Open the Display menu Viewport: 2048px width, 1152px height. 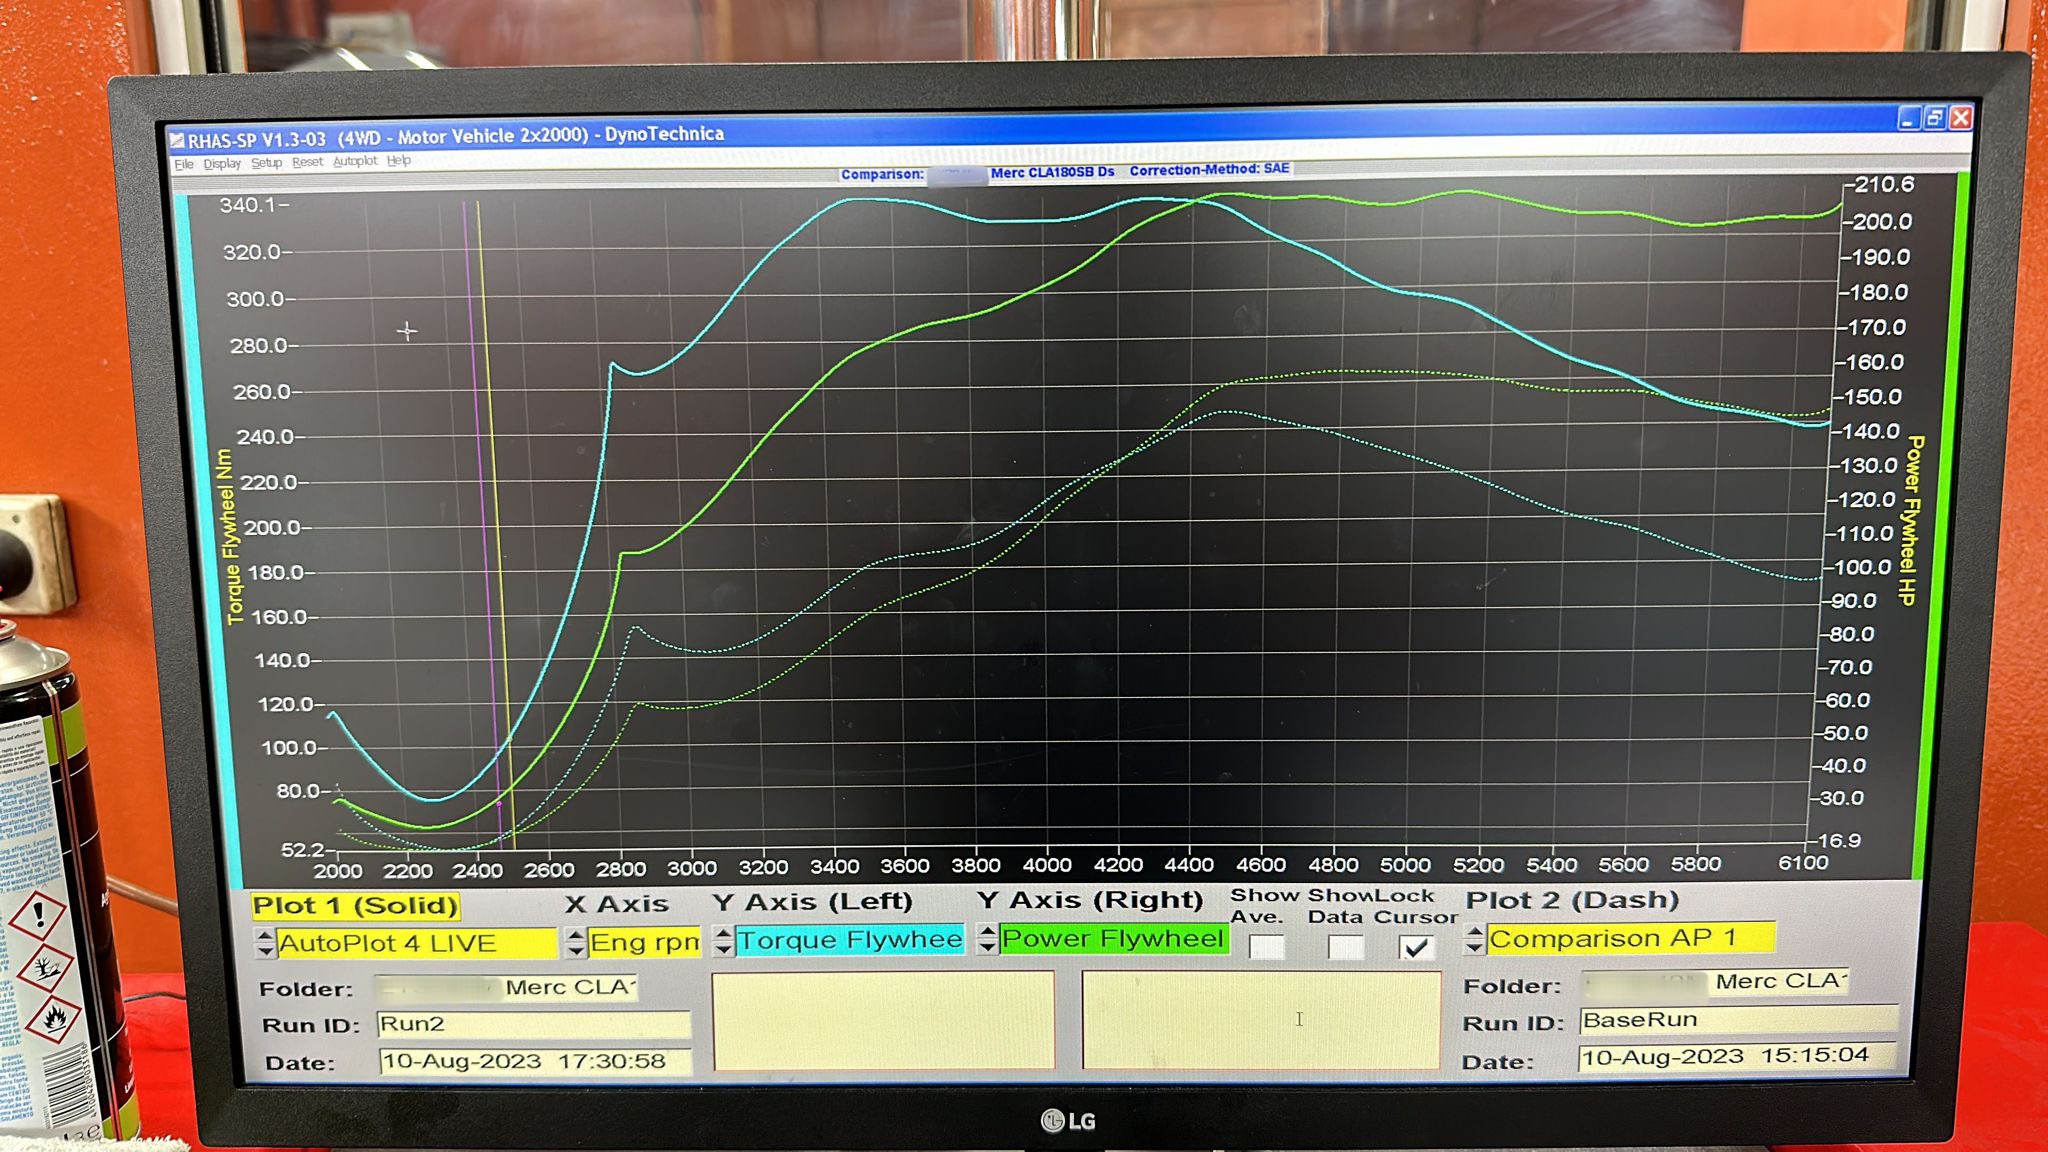coord(222,164)
